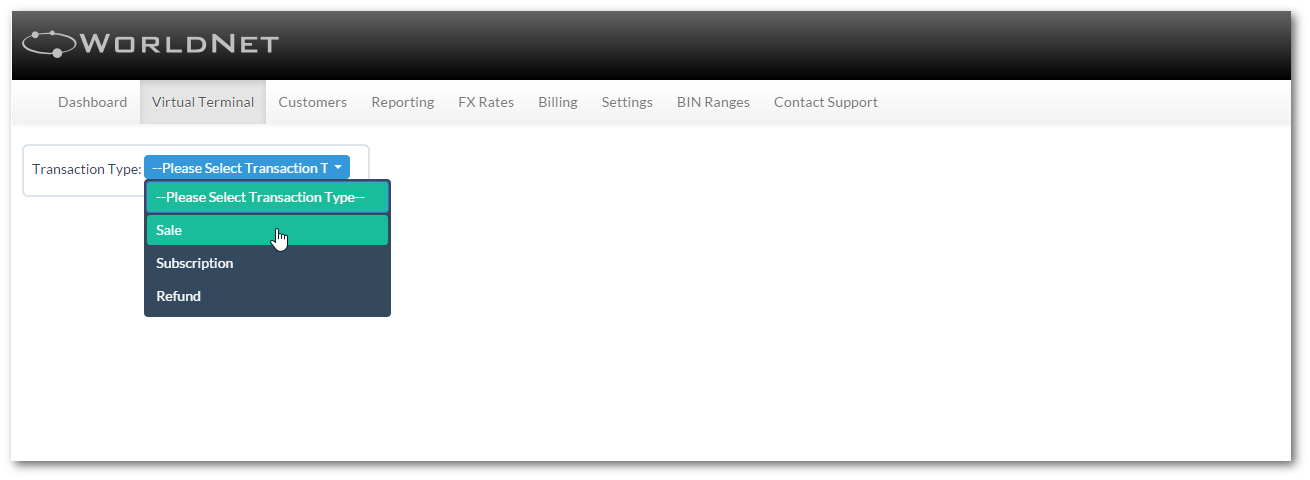The image size is (1310, 480).
Task: Click the Contact Support link
Action: pos(826,102)
